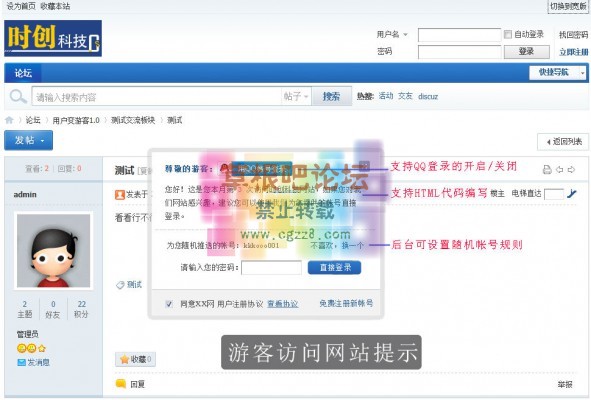Toggle the agree user agreement checkbox
591x400 pixels.
point(169,304)
